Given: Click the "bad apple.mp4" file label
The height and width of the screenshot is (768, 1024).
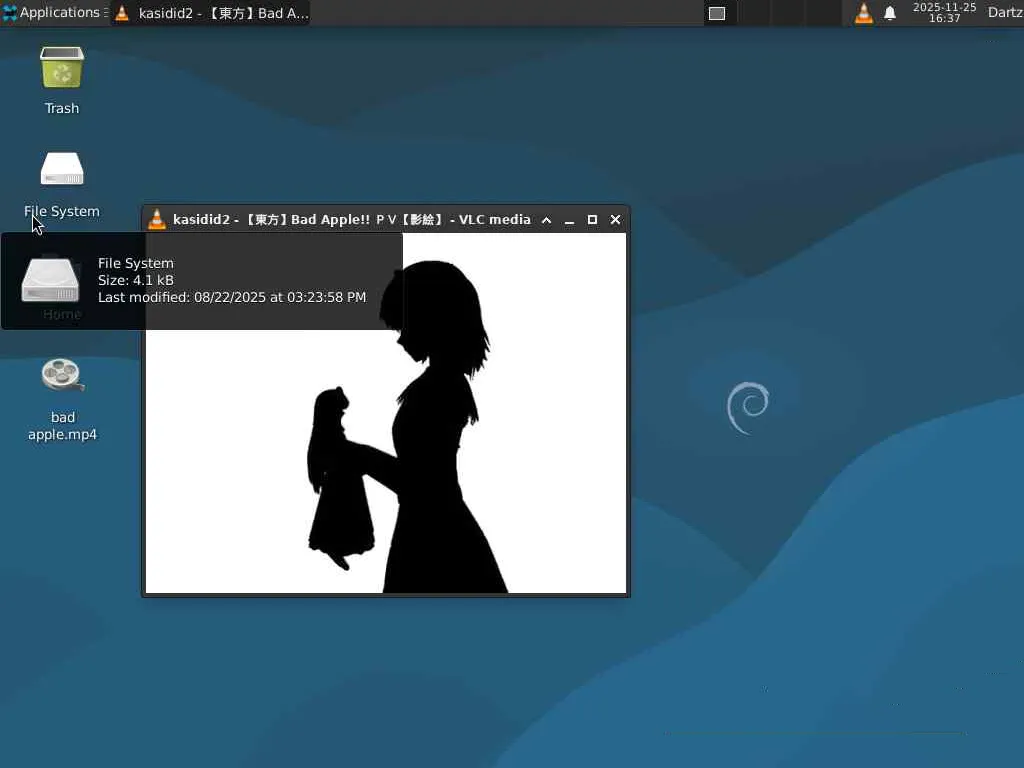Looking at the screenshot, I should pos(63,426).
